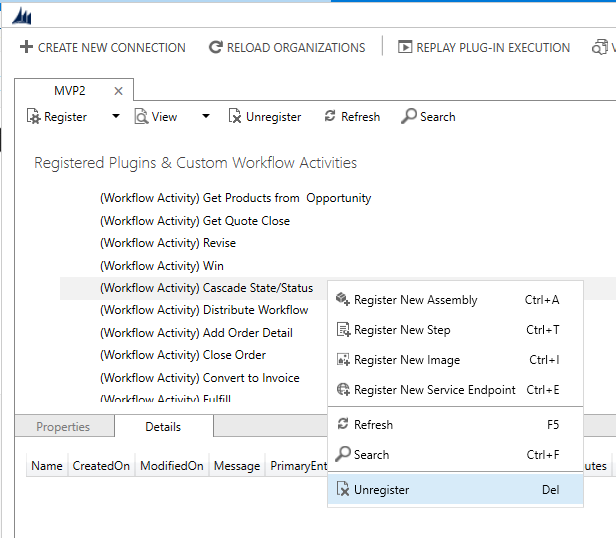Click the Register New Assembly menu icon
616x538 pixels.
[343, 299]
